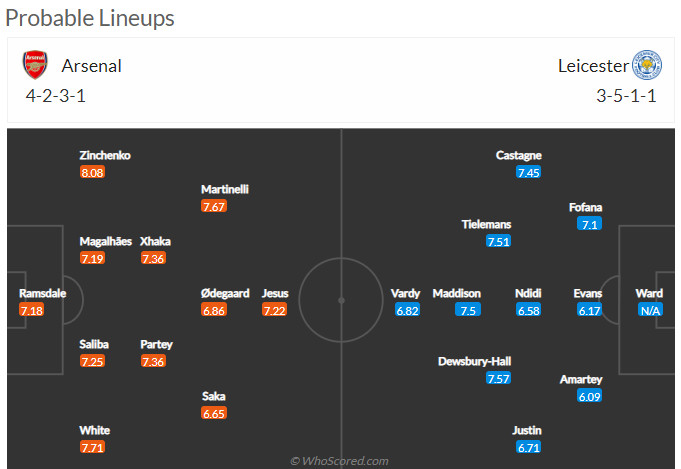The image size is (681, 469).
Task: Open the Leicester team name link
Action: [593, 66]
